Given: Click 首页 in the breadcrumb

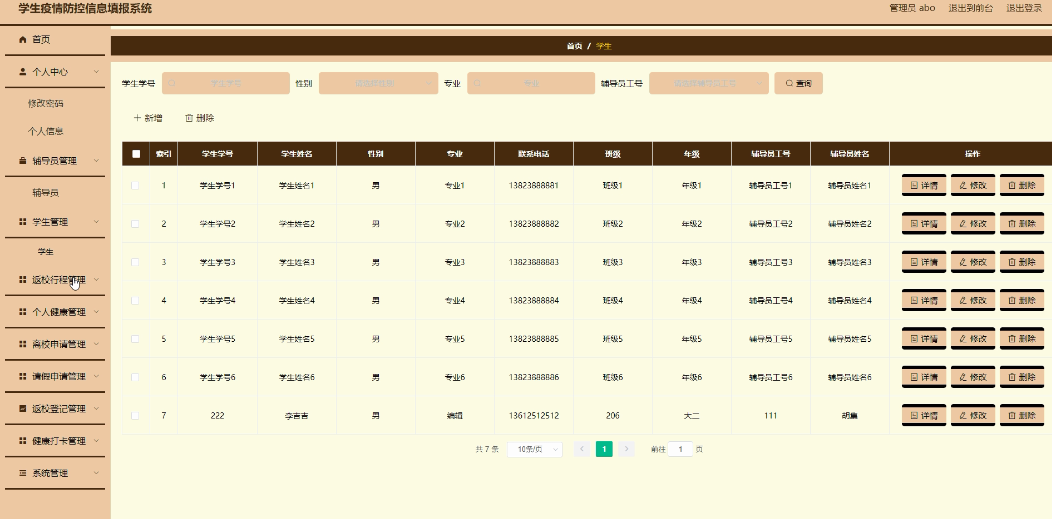Looking at the screenshot, I should [x=574, y=46].
